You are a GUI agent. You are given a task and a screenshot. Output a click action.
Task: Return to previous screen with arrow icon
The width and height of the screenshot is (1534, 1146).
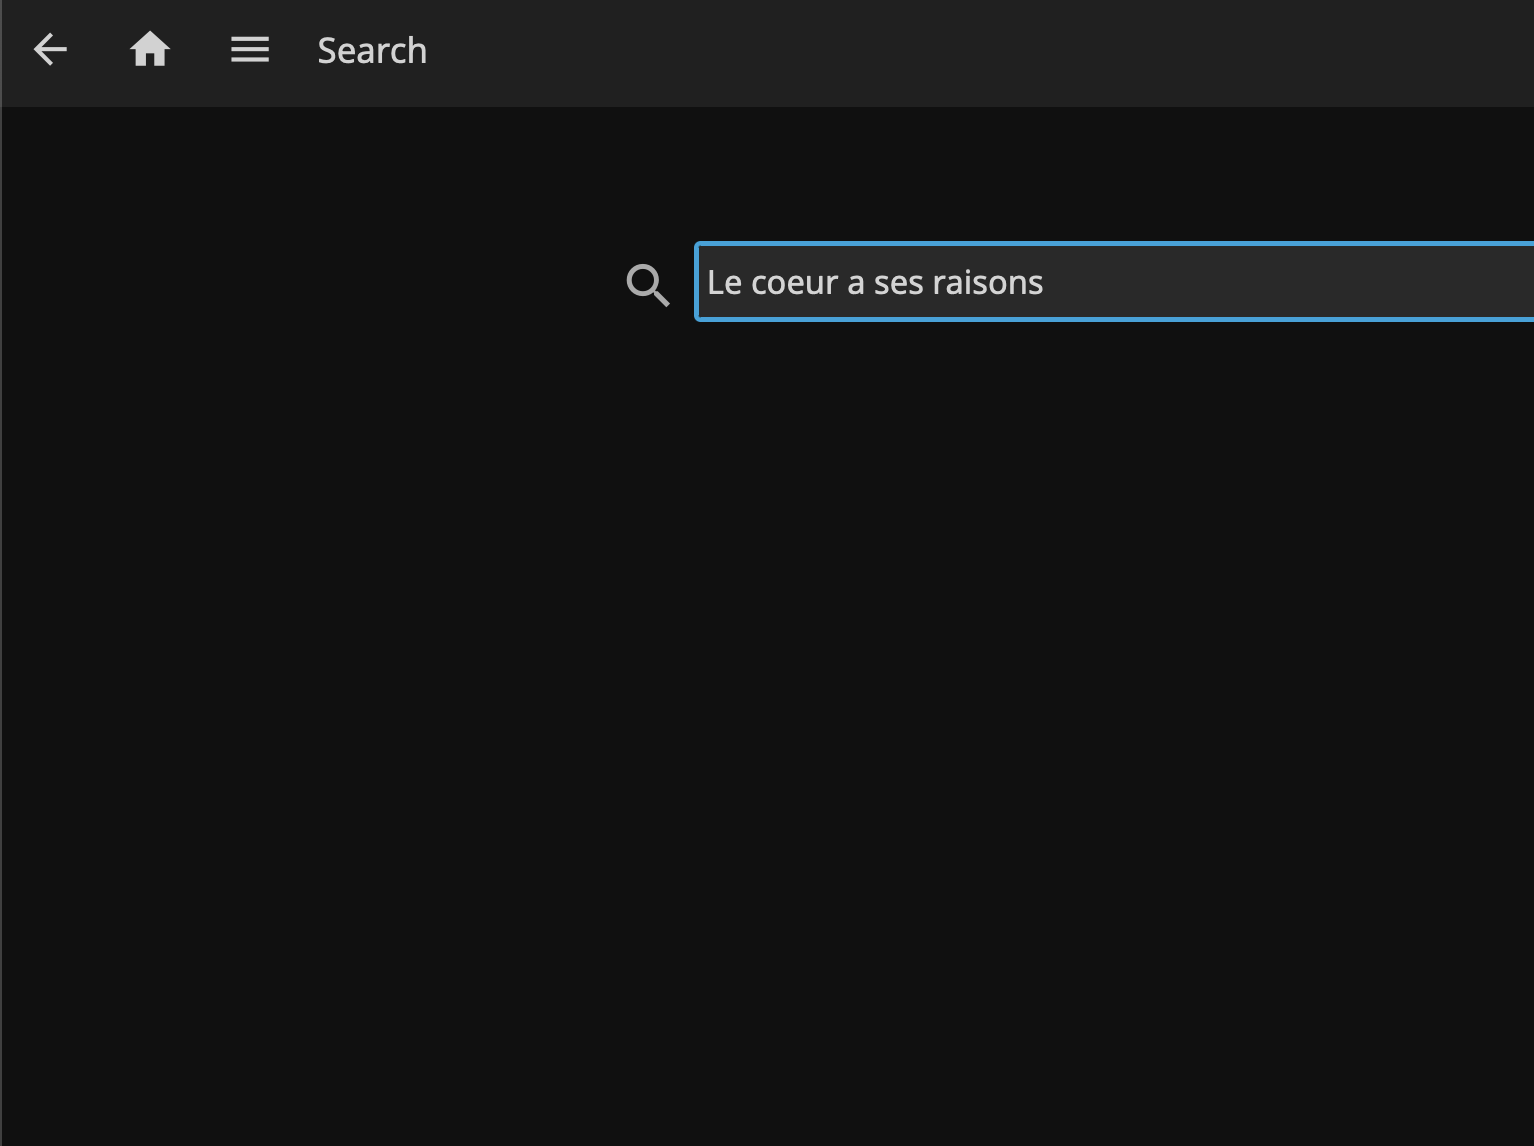(x=50, y=49)
